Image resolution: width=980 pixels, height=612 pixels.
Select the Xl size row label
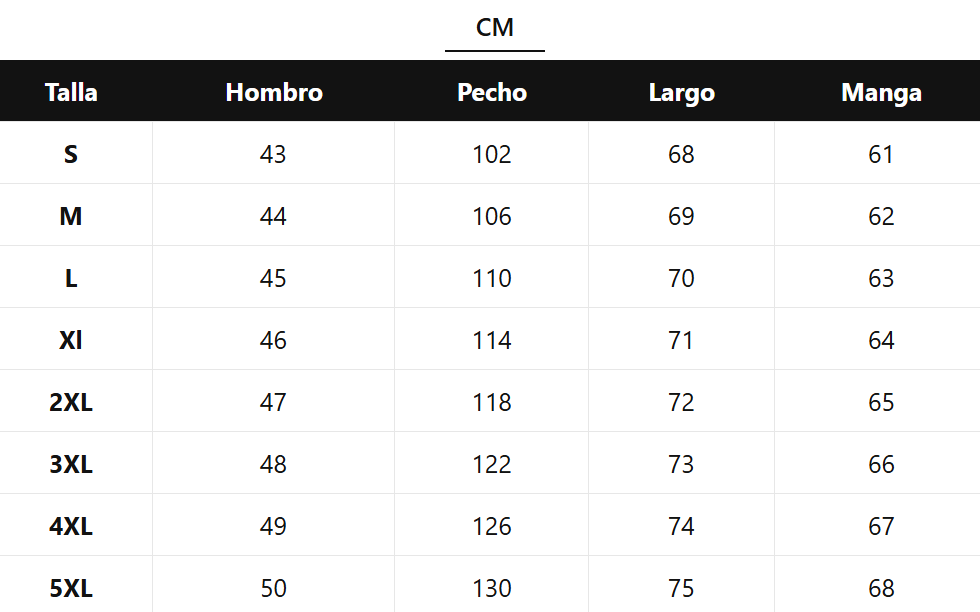71,341
